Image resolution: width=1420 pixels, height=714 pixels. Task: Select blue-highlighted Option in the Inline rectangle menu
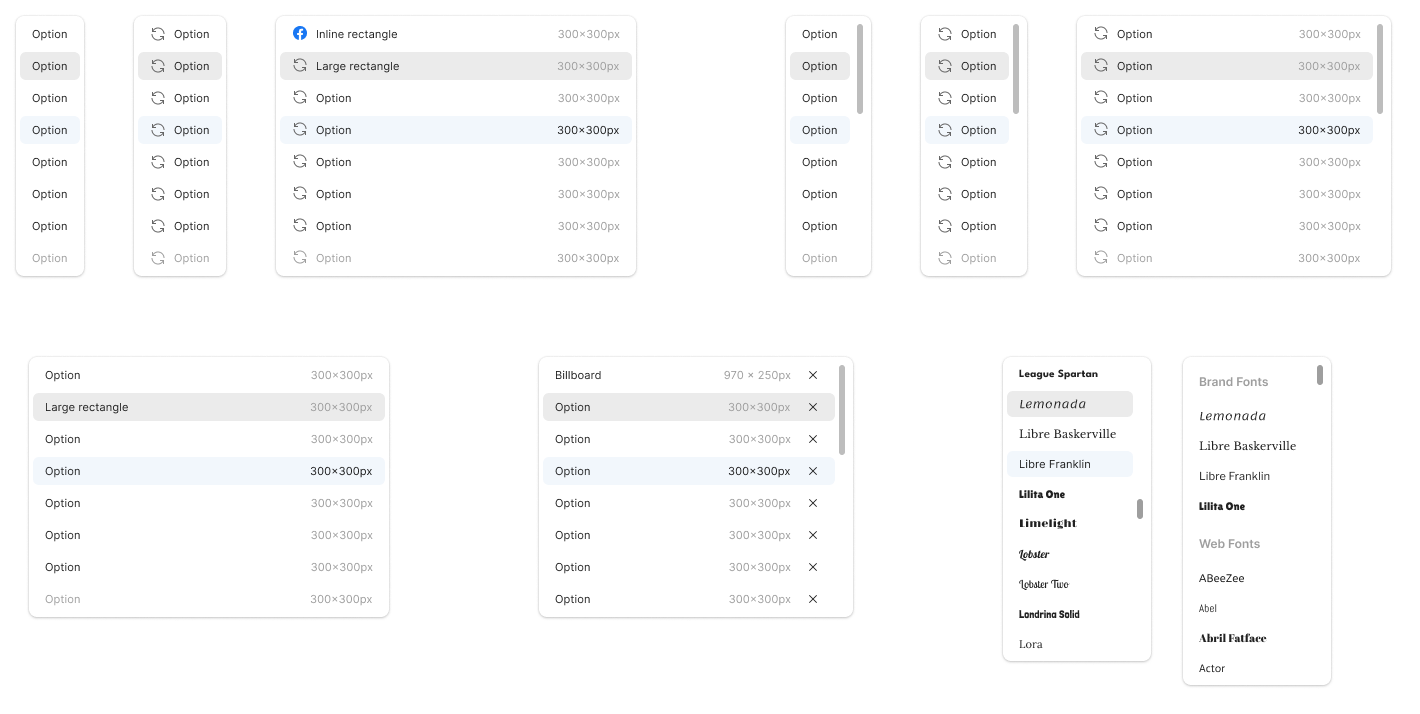(456, 130)
